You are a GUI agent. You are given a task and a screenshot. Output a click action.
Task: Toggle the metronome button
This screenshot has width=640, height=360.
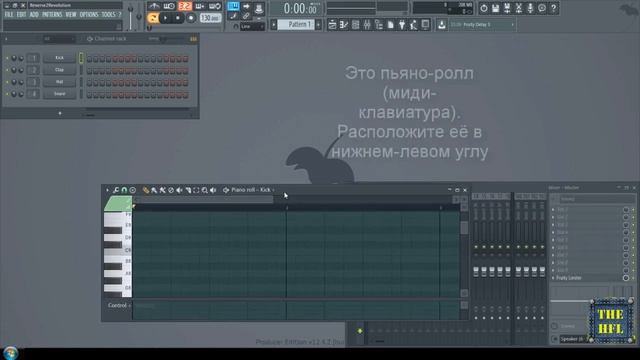point(154,6)
